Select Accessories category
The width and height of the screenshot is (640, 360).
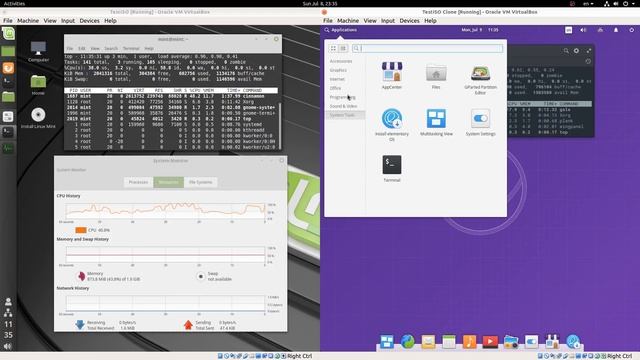340,61
